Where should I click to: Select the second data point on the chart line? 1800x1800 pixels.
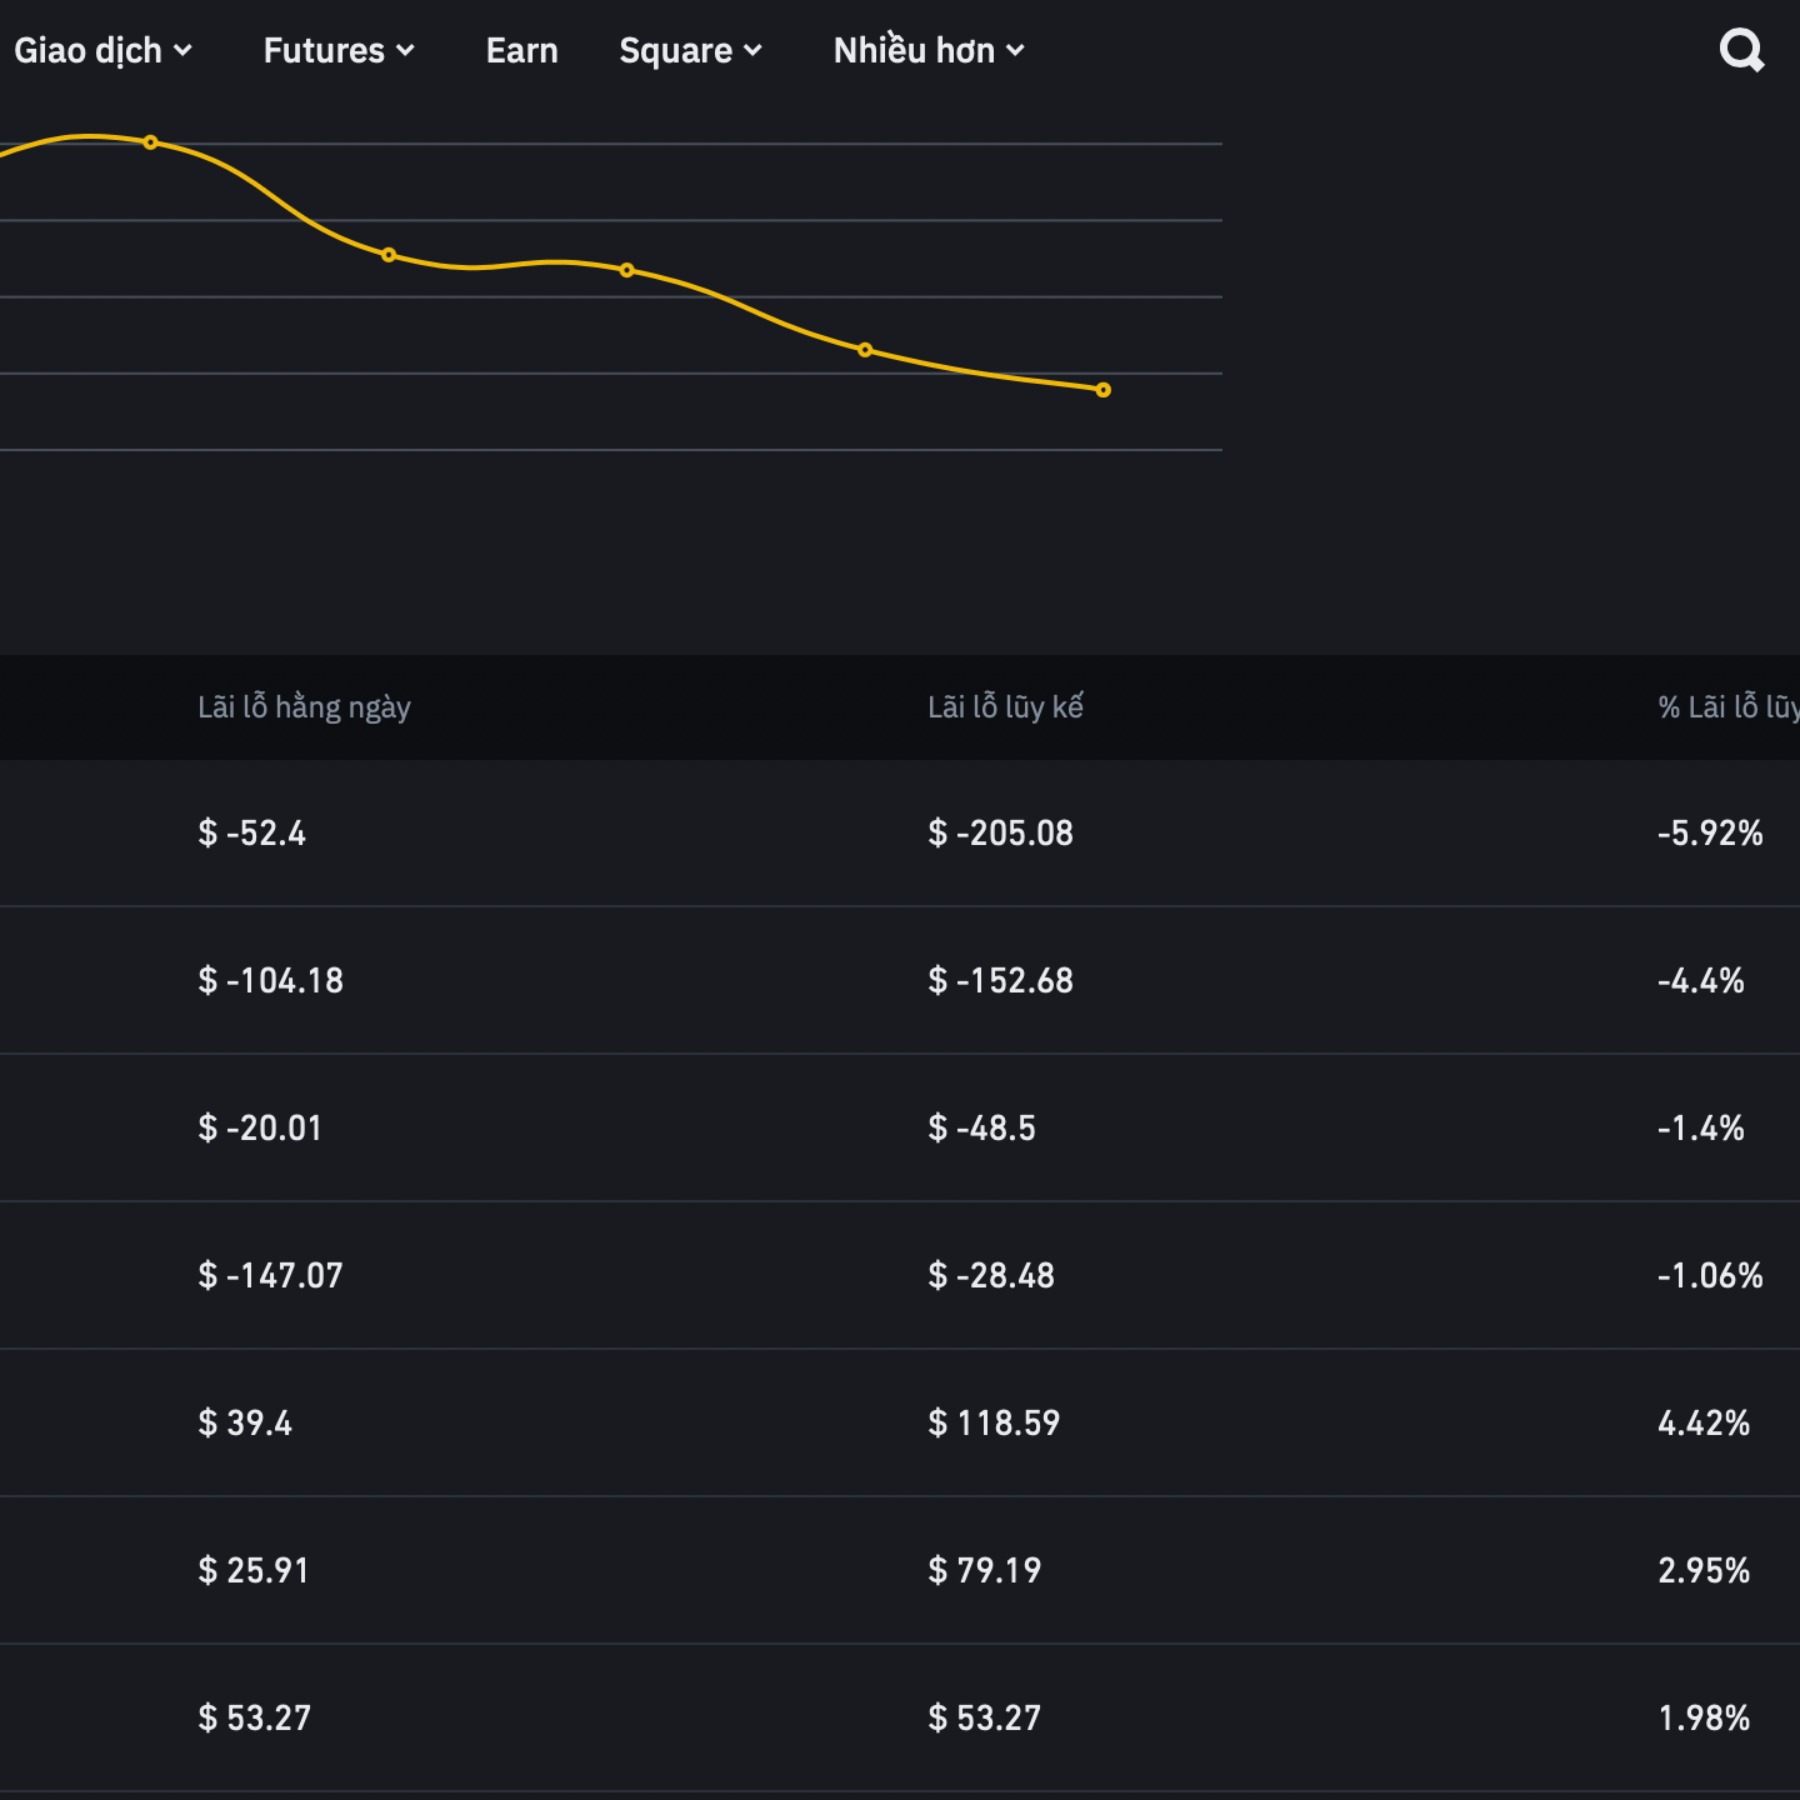tap(389, 255)
